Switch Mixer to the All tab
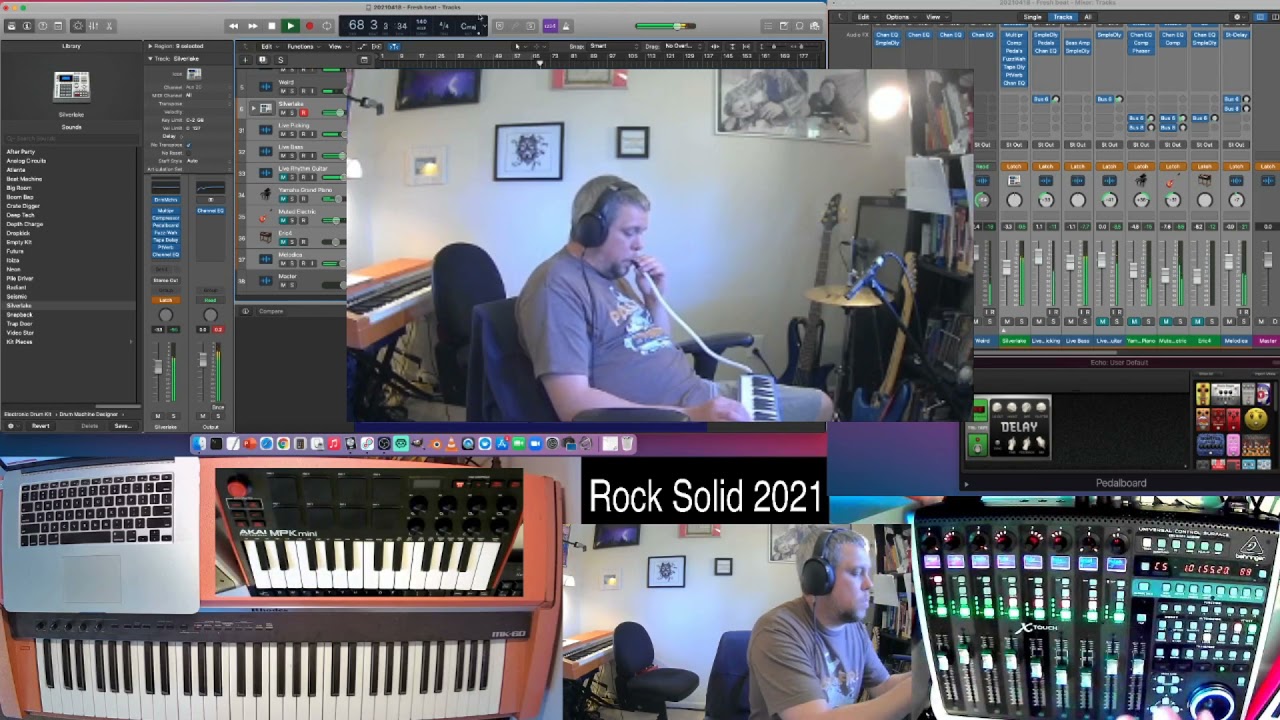The image size is (1280, 720). (1088, 17)
